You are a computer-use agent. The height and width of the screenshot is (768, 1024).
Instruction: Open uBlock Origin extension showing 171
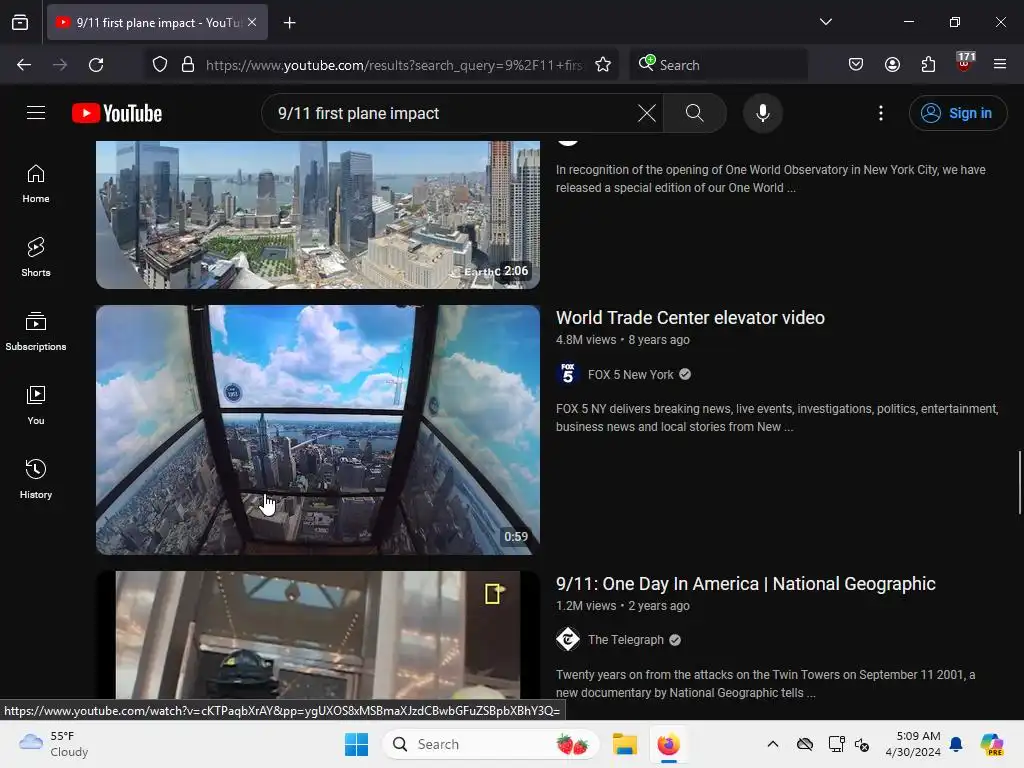[964, 63]
